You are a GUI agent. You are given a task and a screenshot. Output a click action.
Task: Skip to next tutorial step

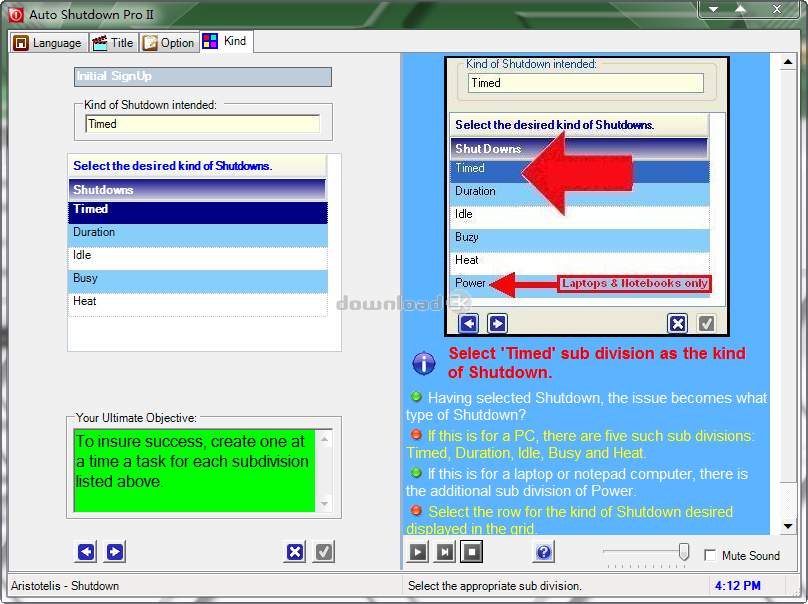click(x=445, y=552)
